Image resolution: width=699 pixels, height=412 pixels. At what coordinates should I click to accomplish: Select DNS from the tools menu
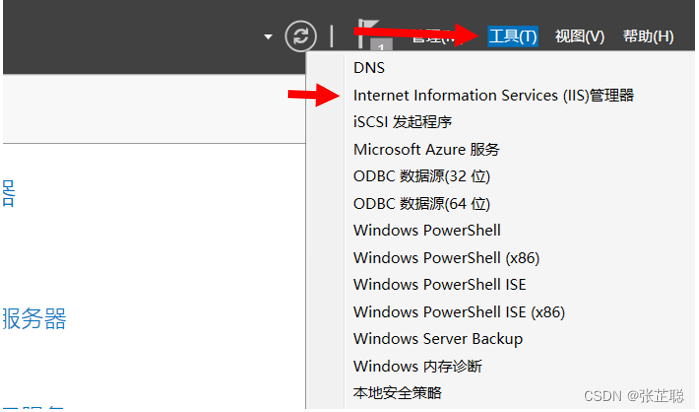(x=369, y=68)
